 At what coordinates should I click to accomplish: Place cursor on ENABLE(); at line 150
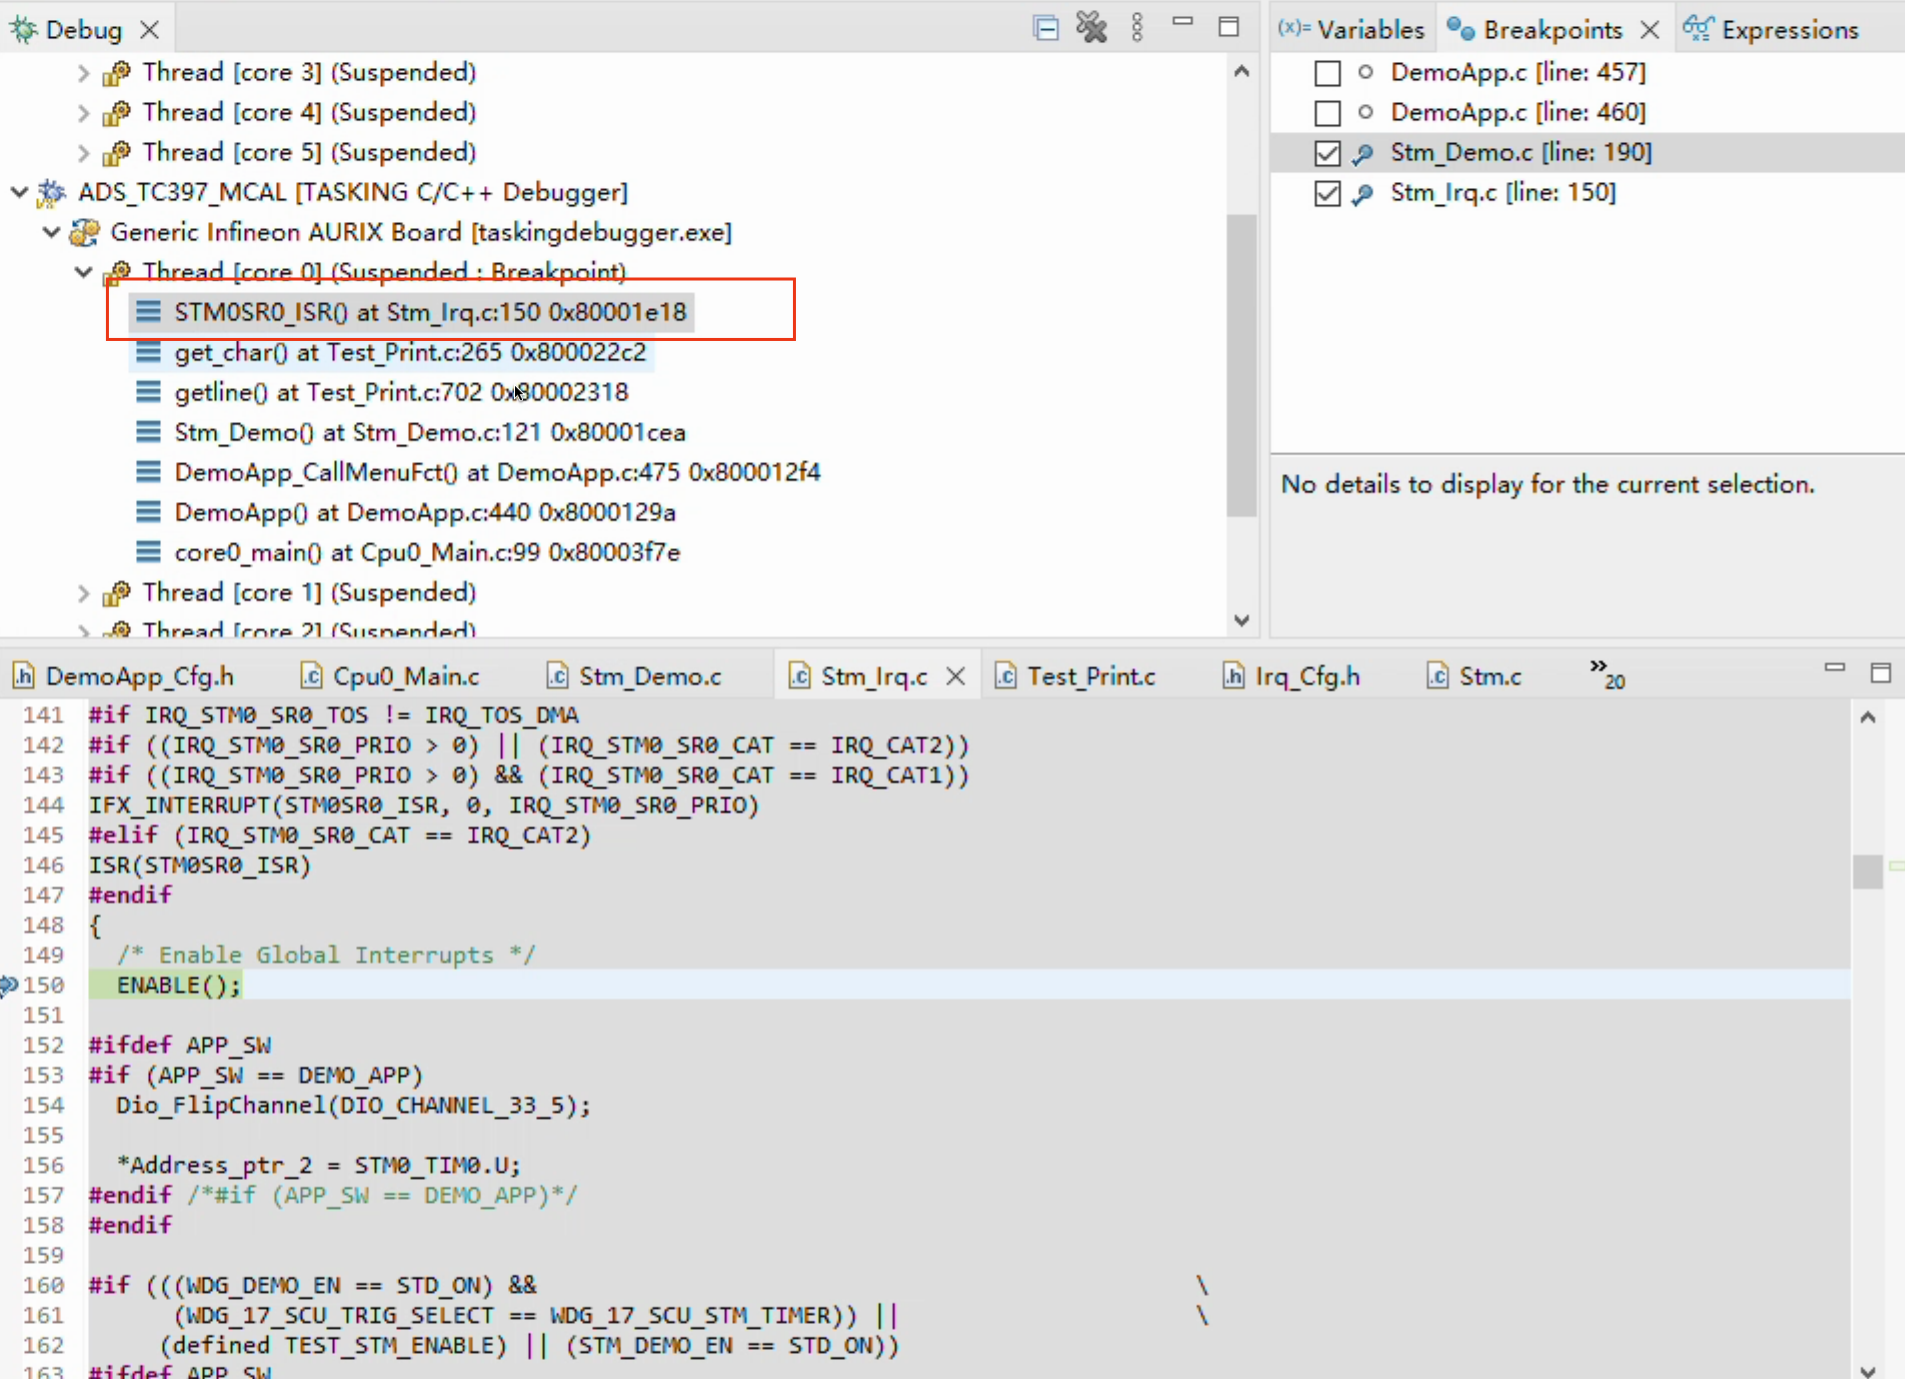[x=179, y=985]
